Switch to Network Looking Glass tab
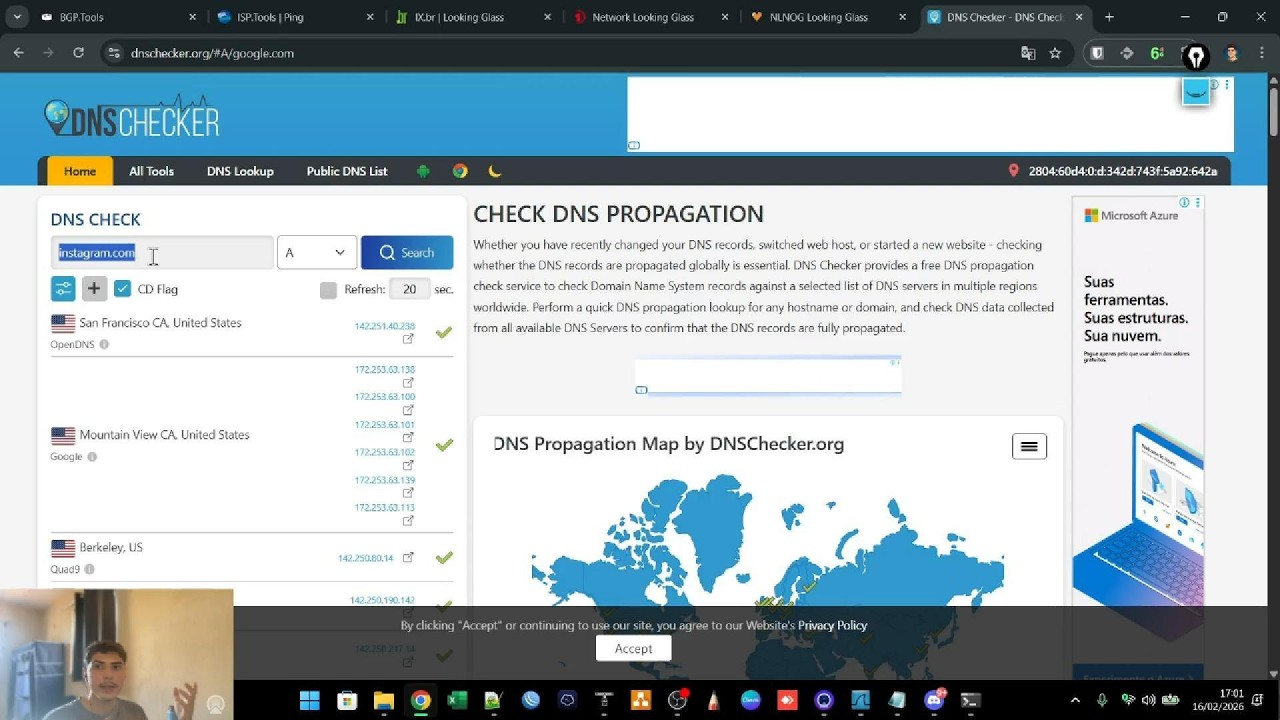1280x720 pixels. tap(648, 17)
